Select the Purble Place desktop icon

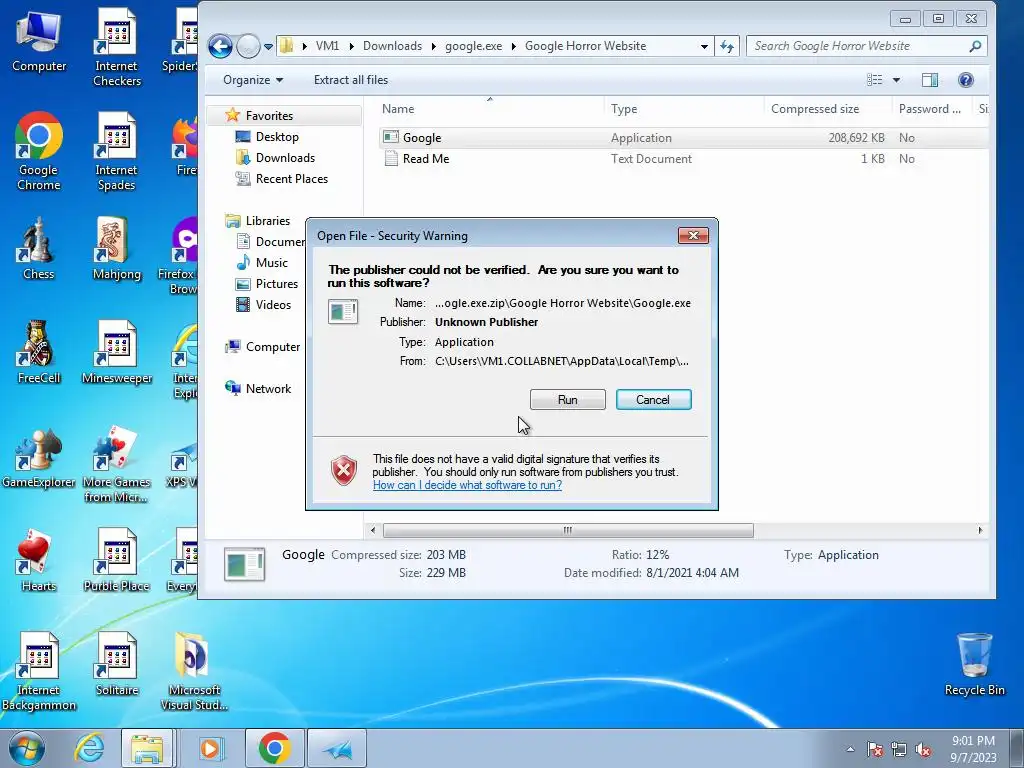117,560
